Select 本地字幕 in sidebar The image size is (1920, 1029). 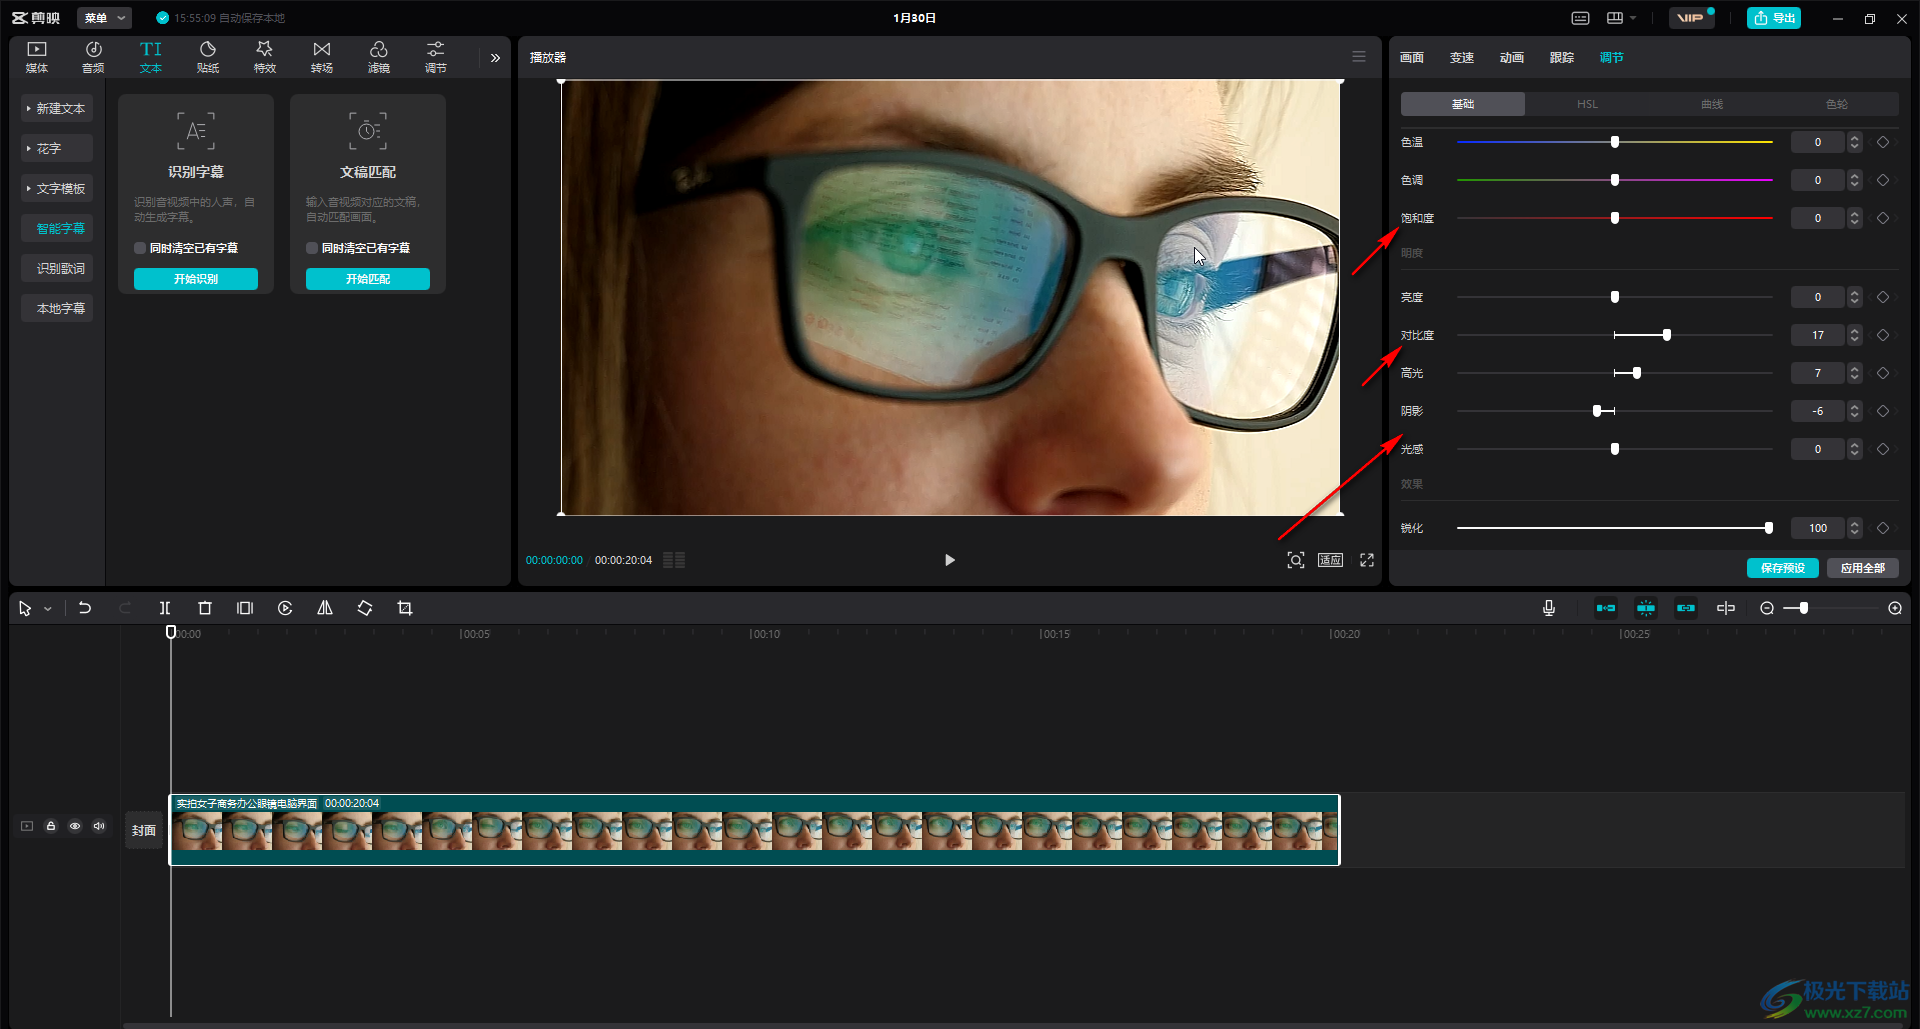[57, 308]
